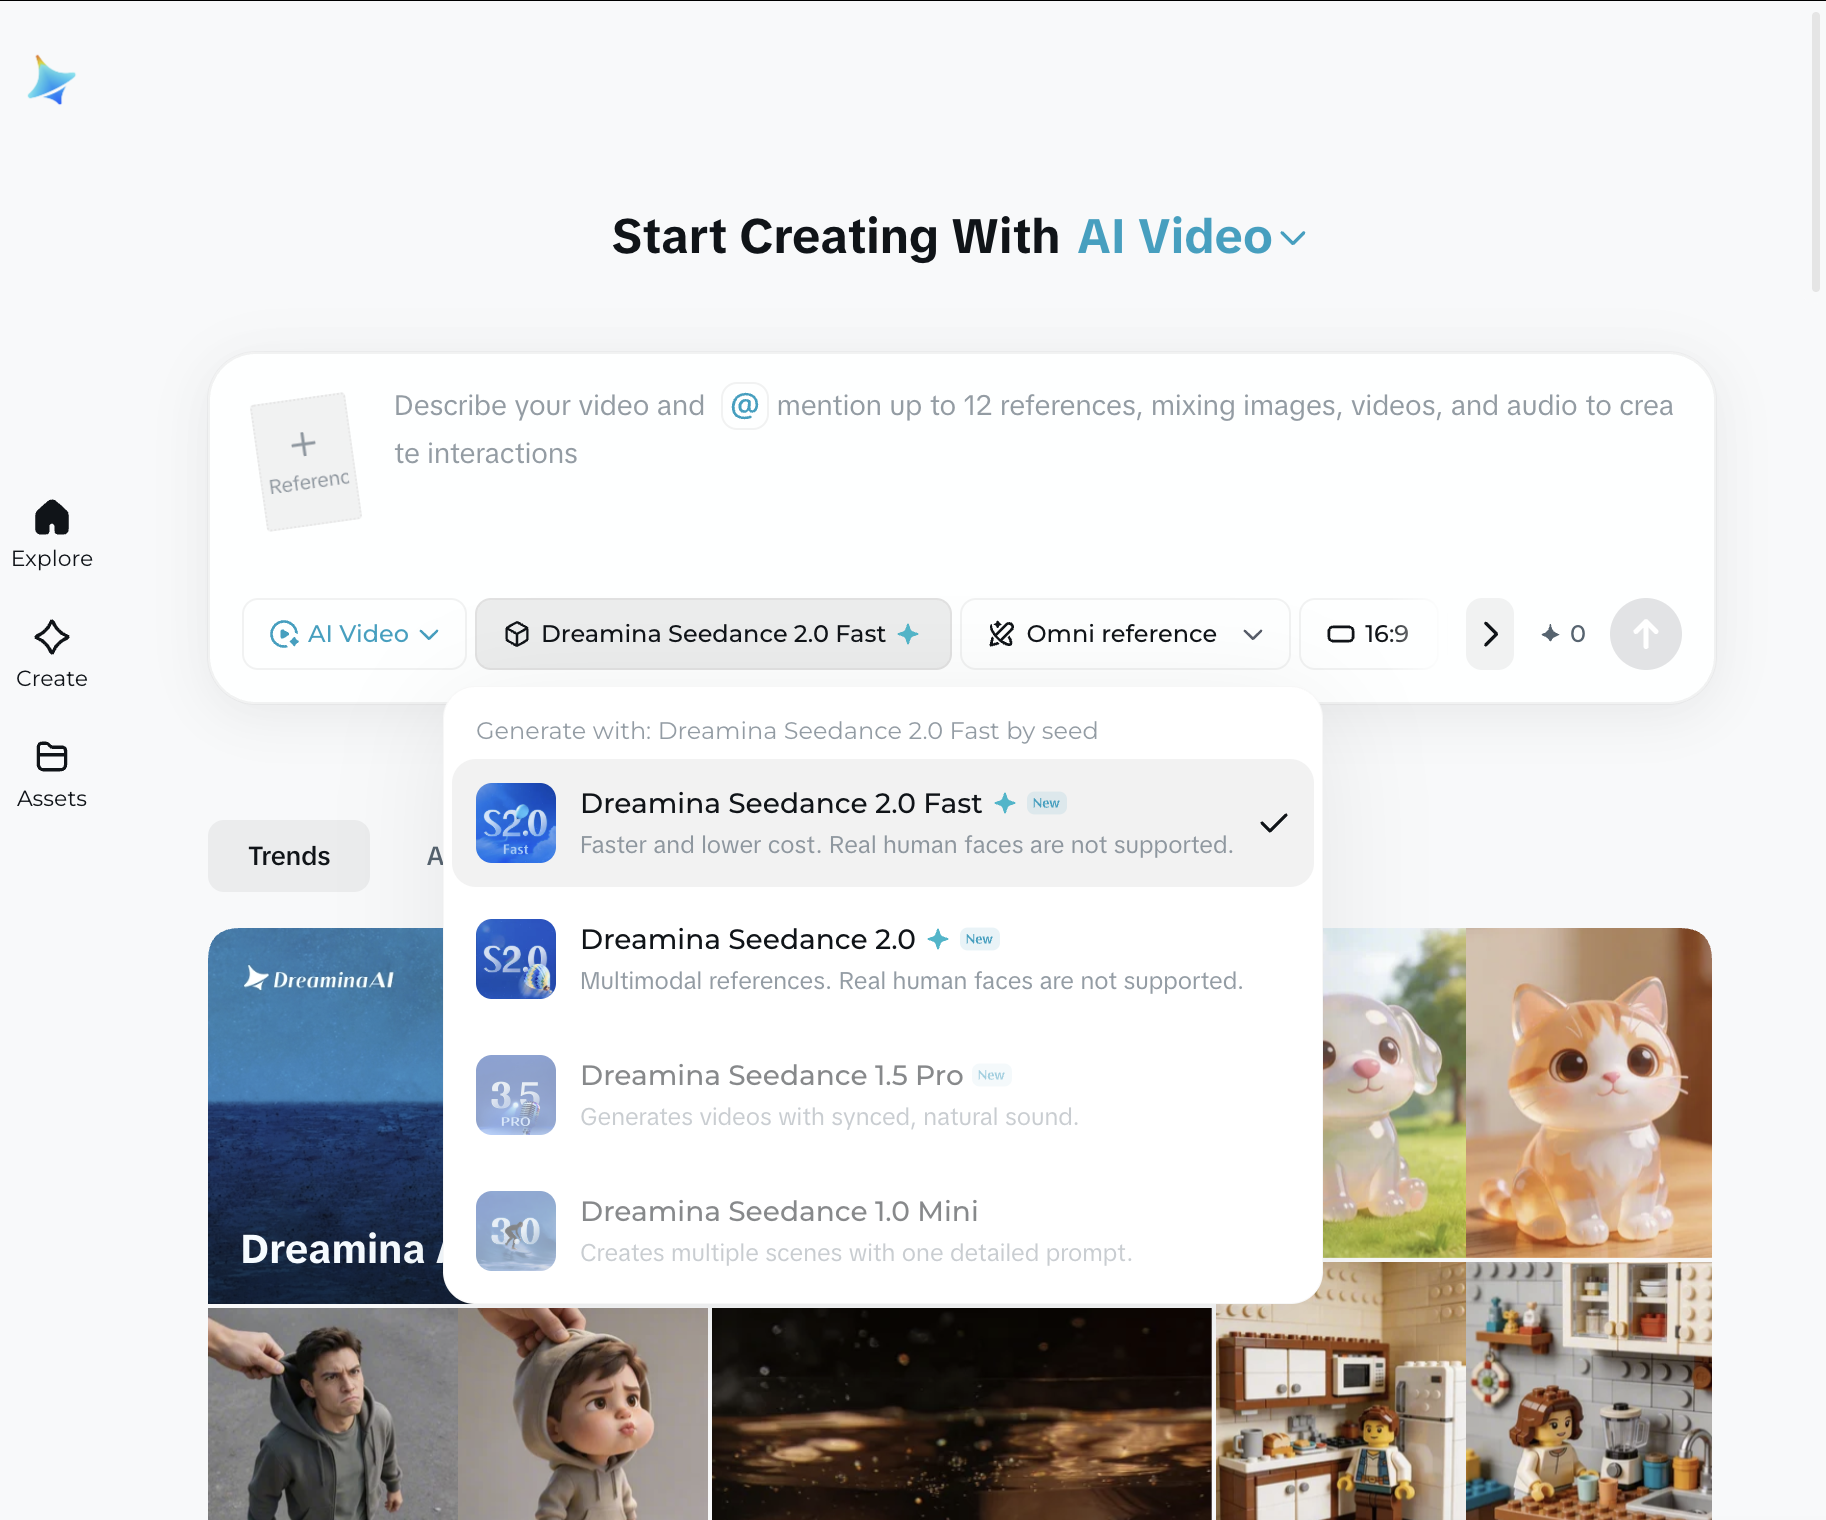Open the Assets folder in the sidebar

coord(52,775)
